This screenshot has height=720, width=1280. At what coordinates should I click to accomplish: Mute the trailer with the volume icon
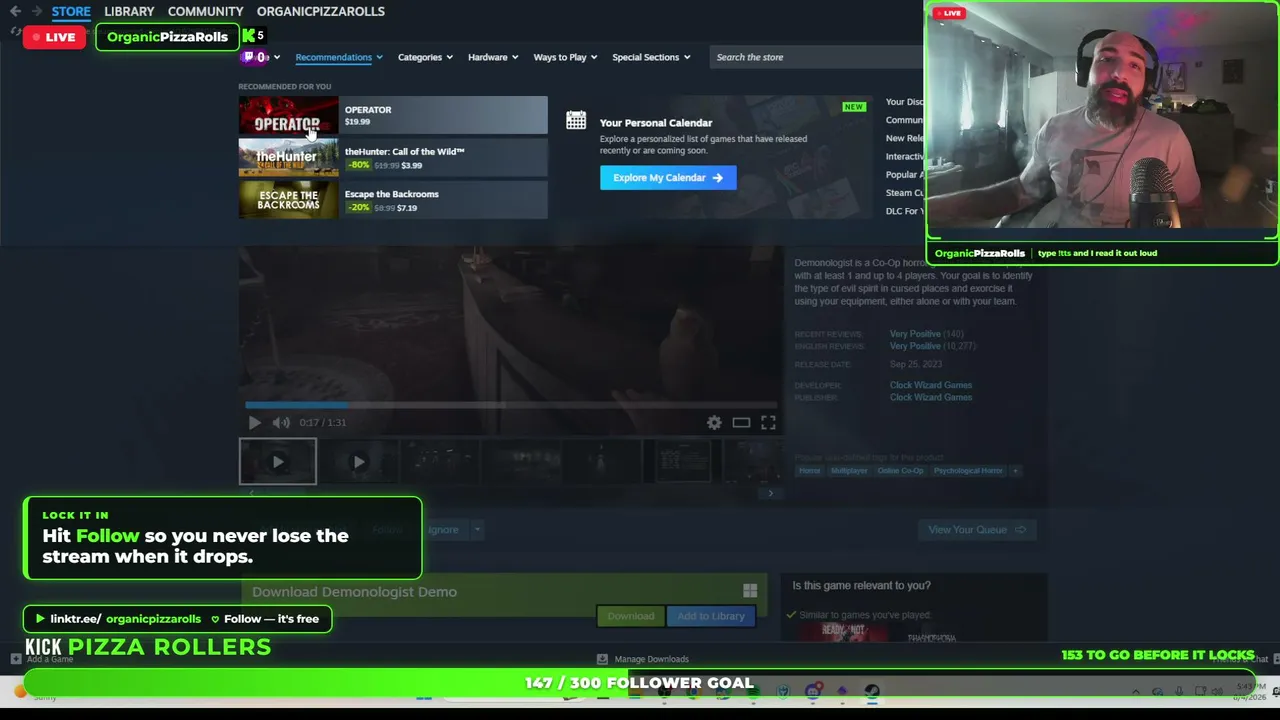(281, 422)
